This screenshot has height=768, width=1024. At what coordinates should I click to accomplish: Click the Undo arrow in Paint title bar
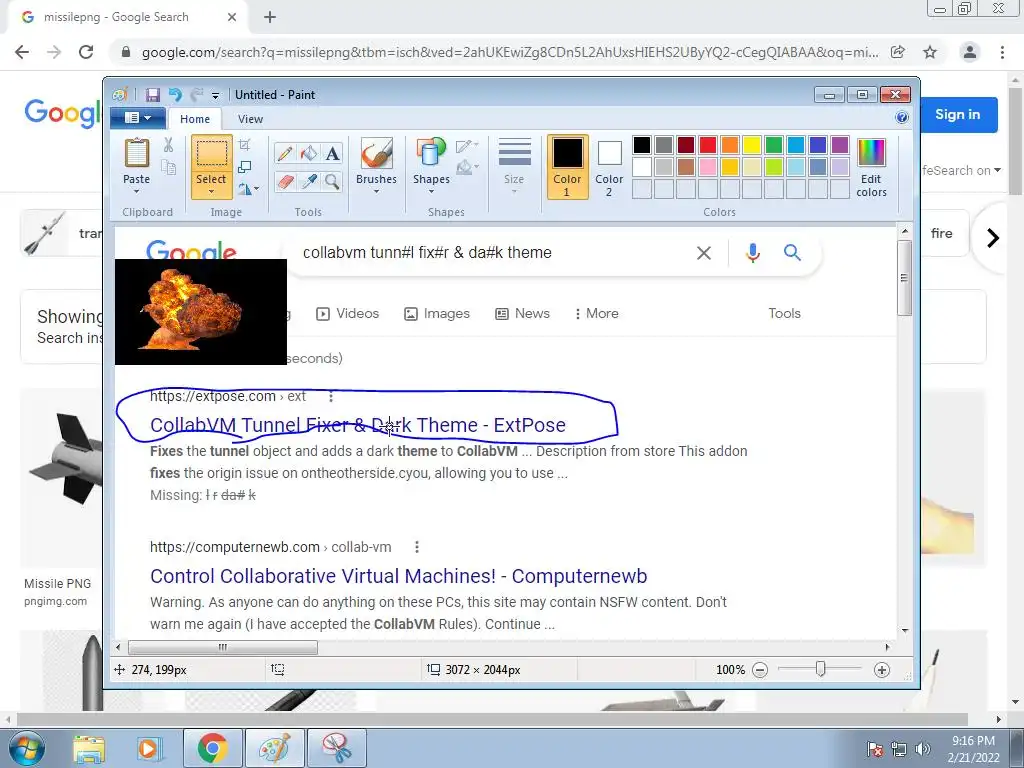tap(174, 95)
